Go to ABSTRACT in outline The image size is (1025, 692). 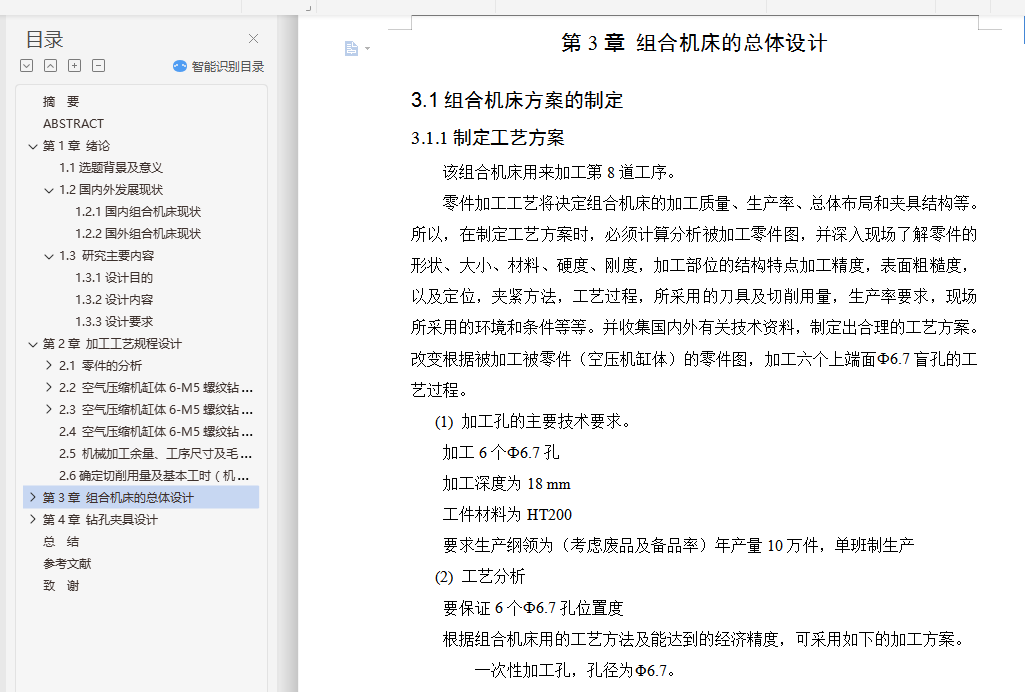[x=73, y=124]
